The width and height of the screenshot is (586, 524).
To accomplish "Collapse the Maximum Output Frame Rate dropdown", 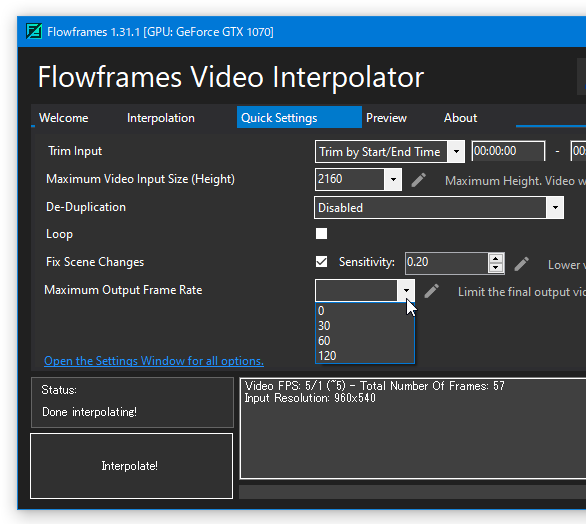I will [x=406, y=290].
